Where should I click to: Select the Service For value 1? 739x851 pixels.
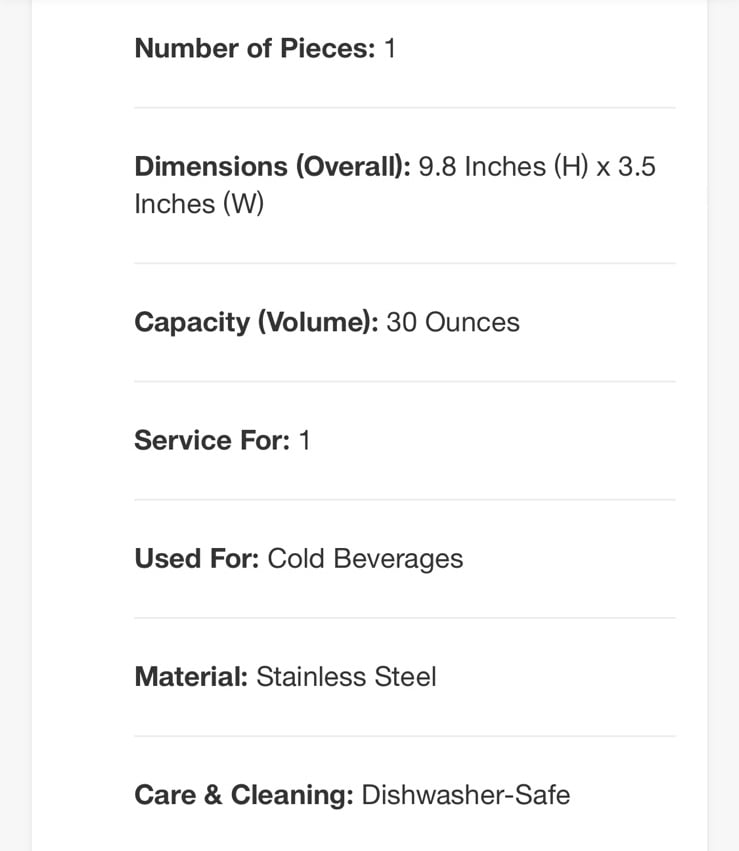pyautogui.click(x=304, y=440)
